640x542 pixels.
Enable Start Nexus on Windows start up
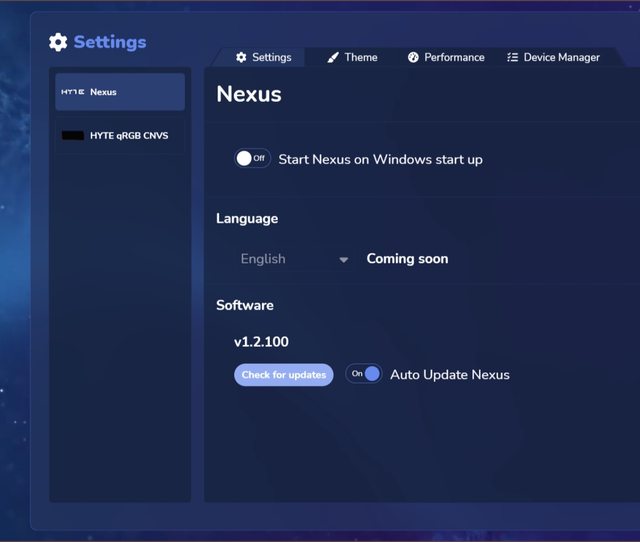252,158
